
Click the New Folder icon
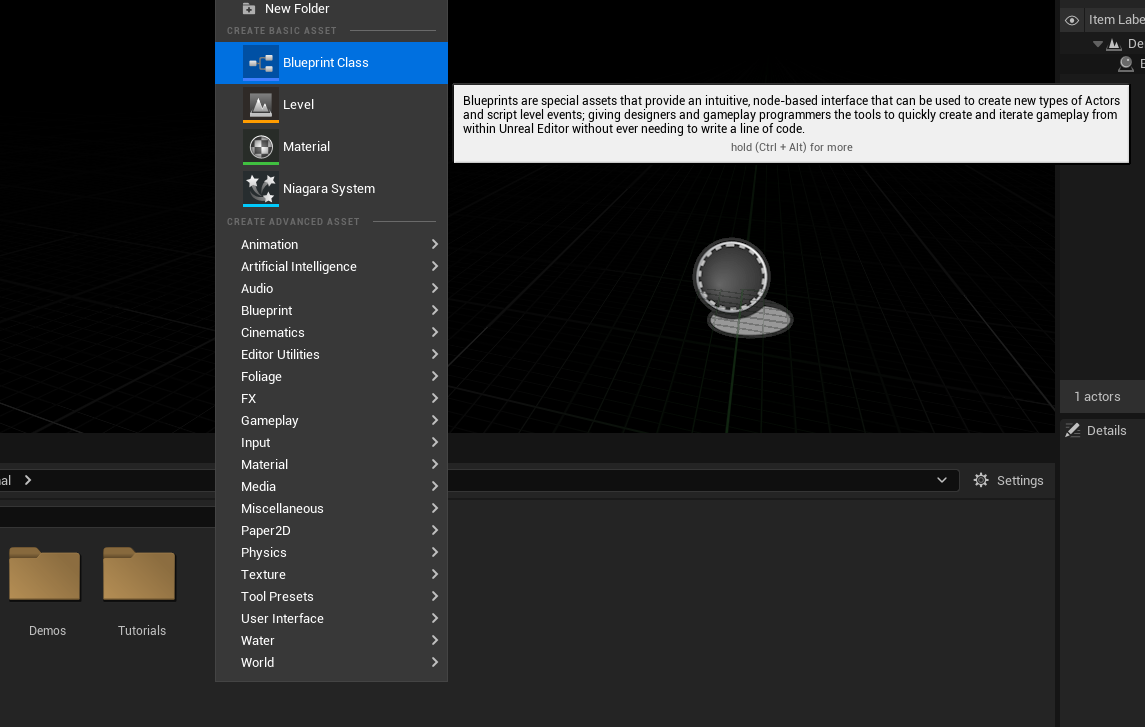249,9
